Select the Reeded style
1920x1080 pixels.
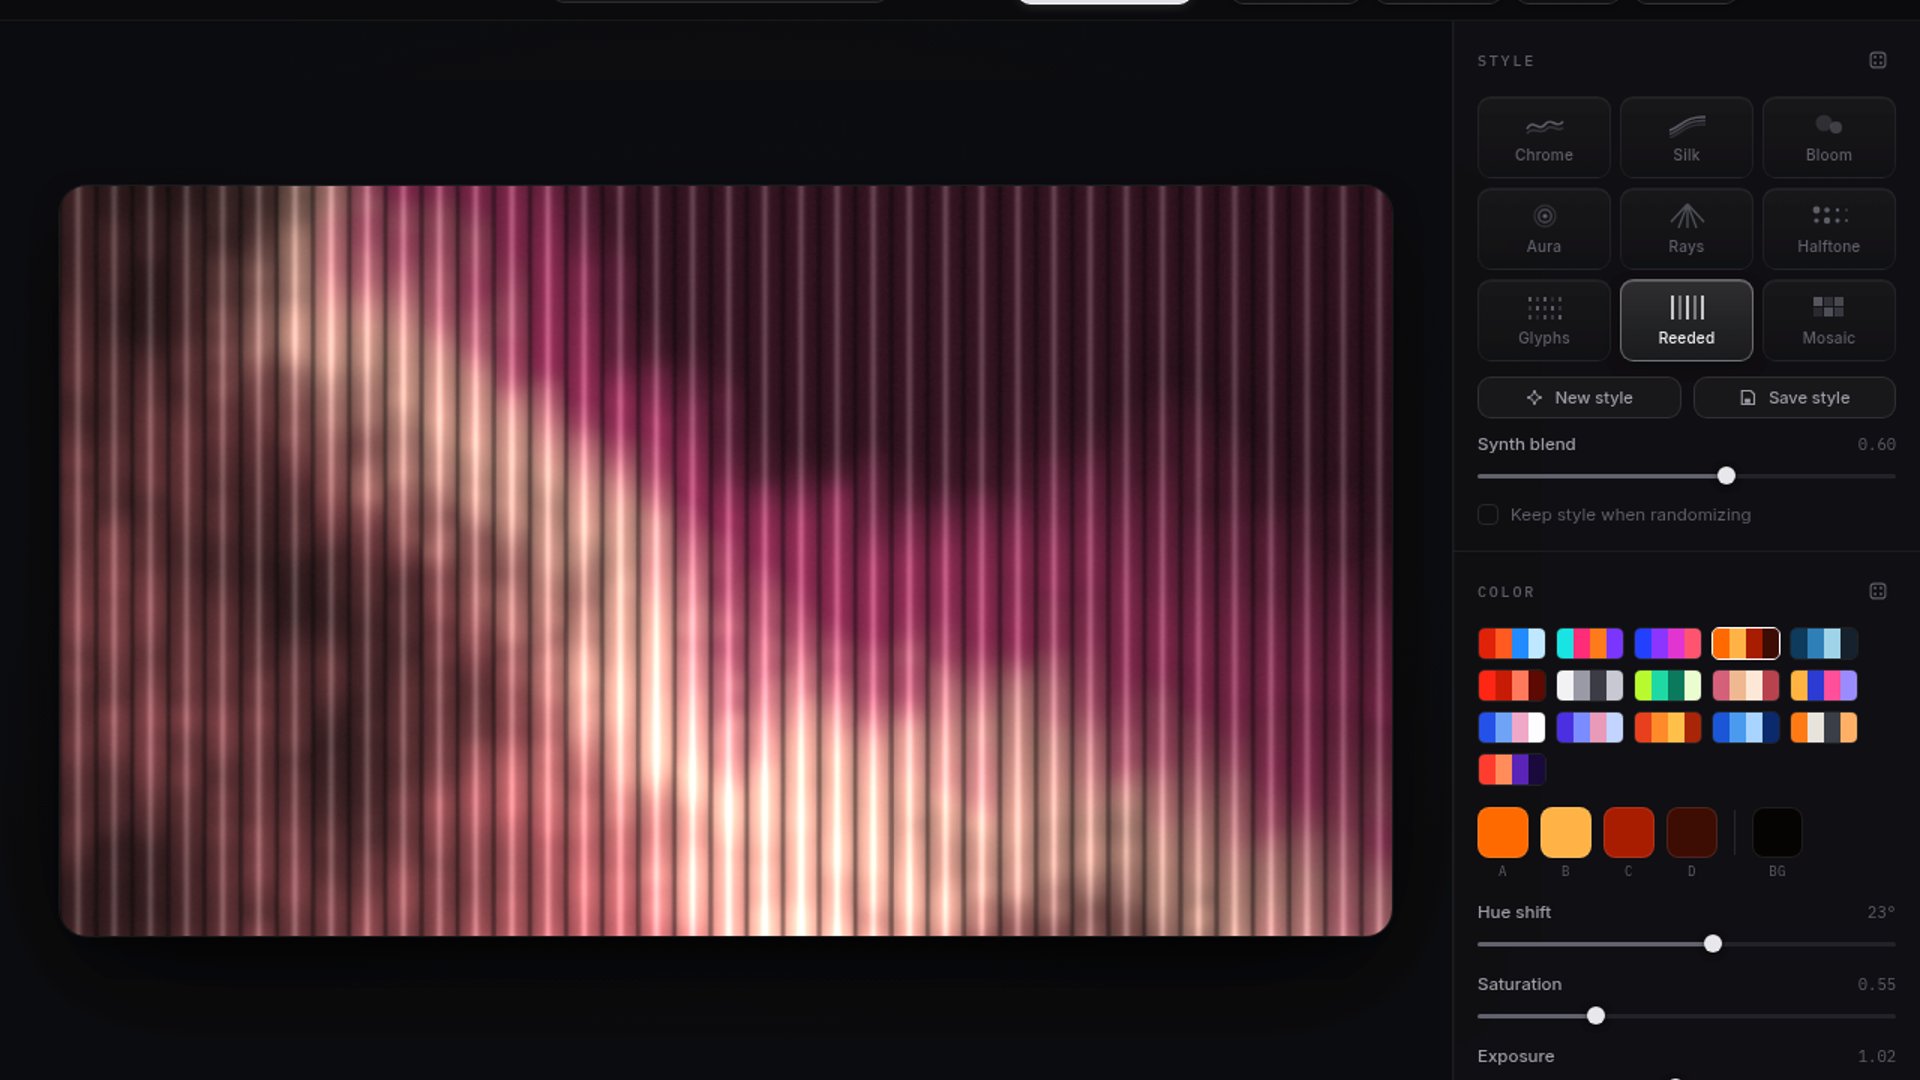[1686, 320]
